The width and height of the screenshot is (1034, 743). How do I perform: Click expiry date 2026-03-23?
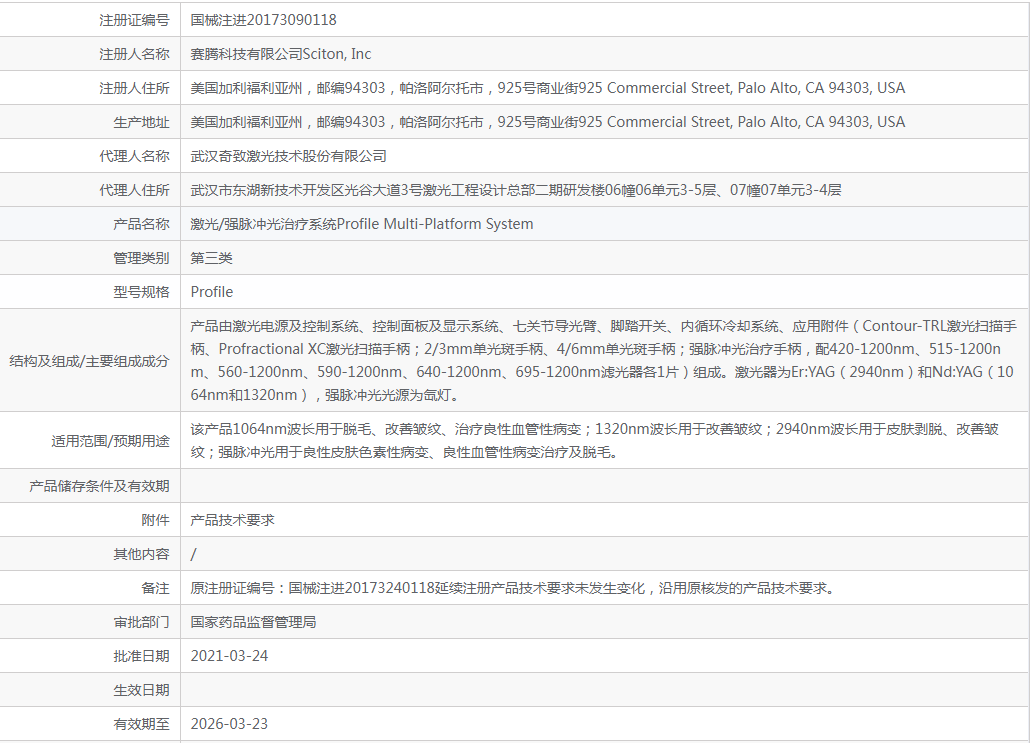pos(229,724)
